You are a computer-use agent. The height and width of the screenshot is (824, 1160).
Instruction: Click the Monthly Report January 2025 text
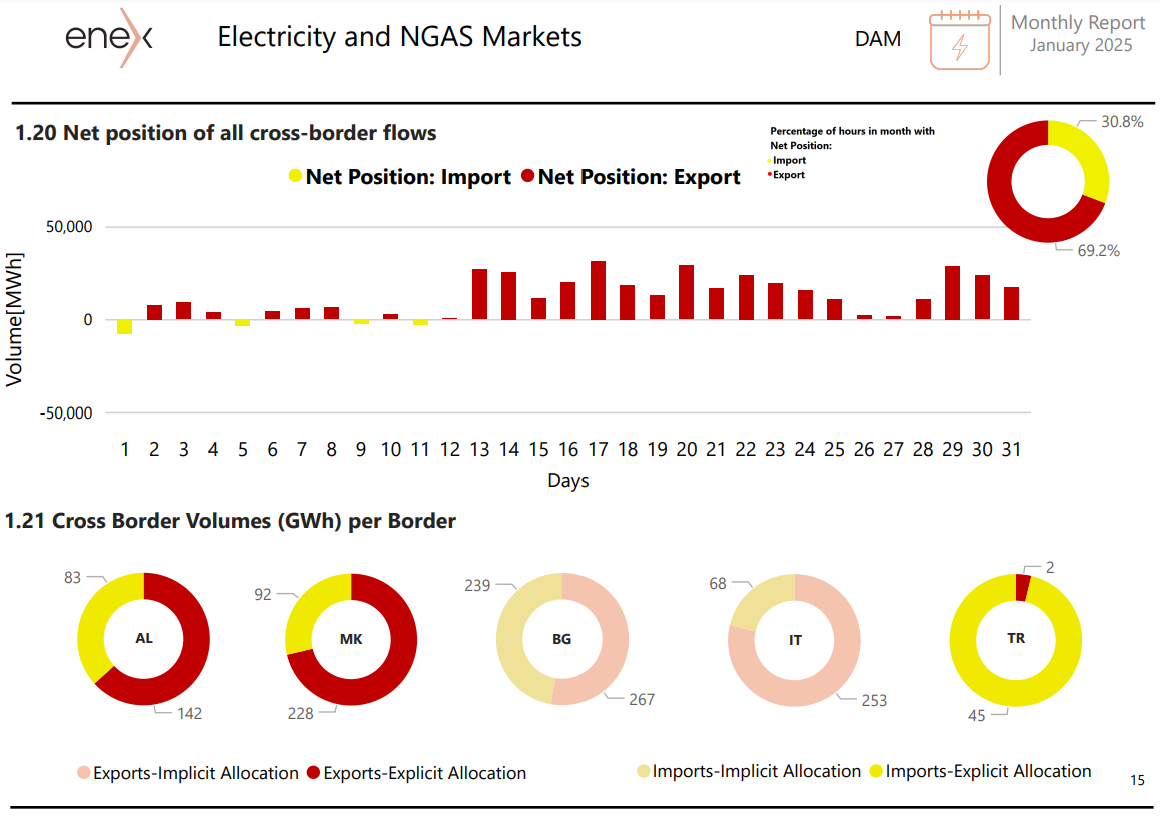click(x=1079, y=34)
